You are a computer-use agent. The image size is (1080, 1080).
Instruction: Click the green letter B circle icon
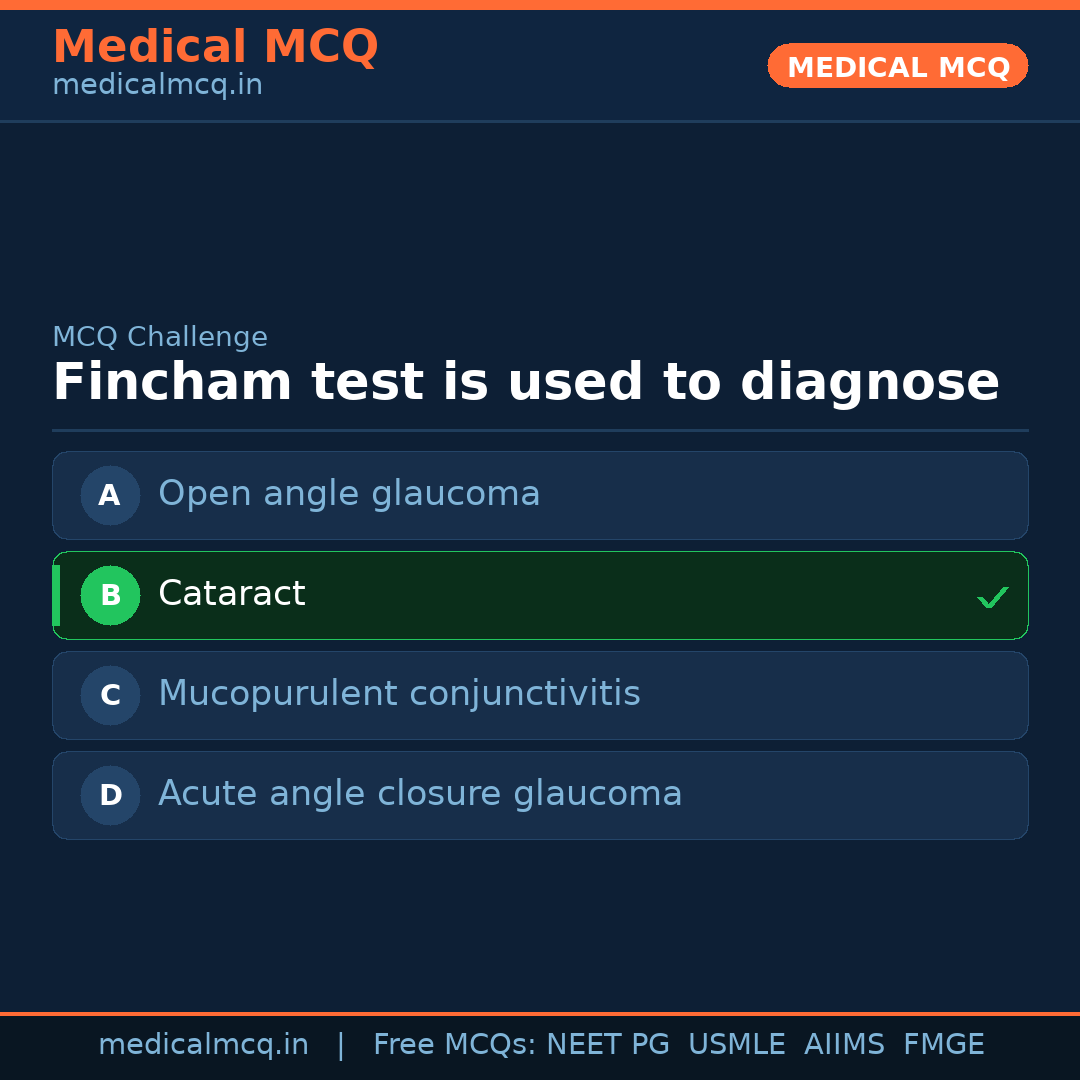110,595
